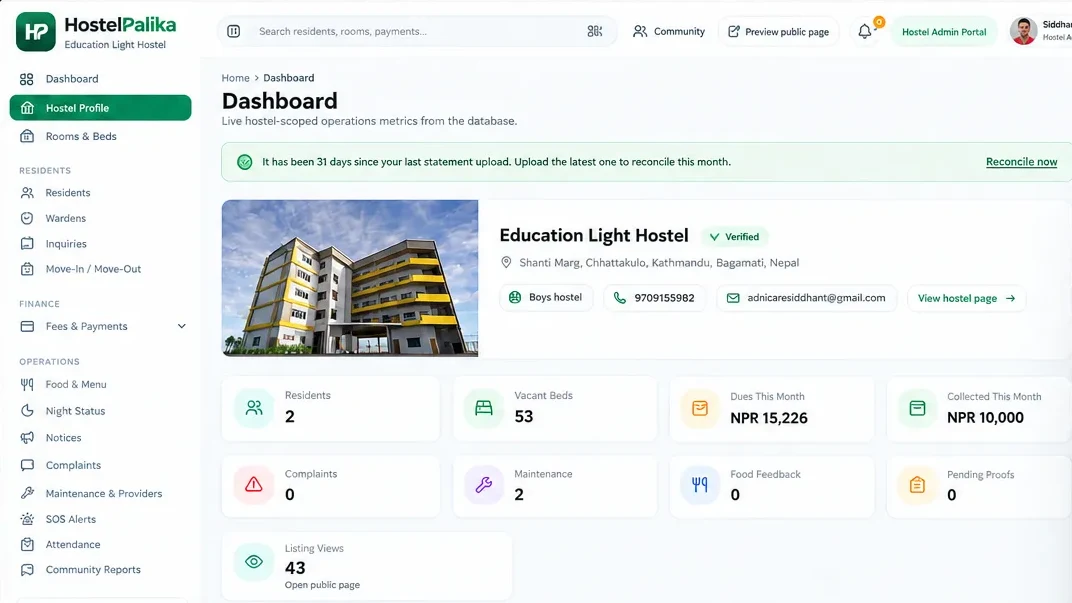The height and width of the screenshot is (603, 1072).
Task: Click the Preview public page external-link icon
Action: [734, 31]
